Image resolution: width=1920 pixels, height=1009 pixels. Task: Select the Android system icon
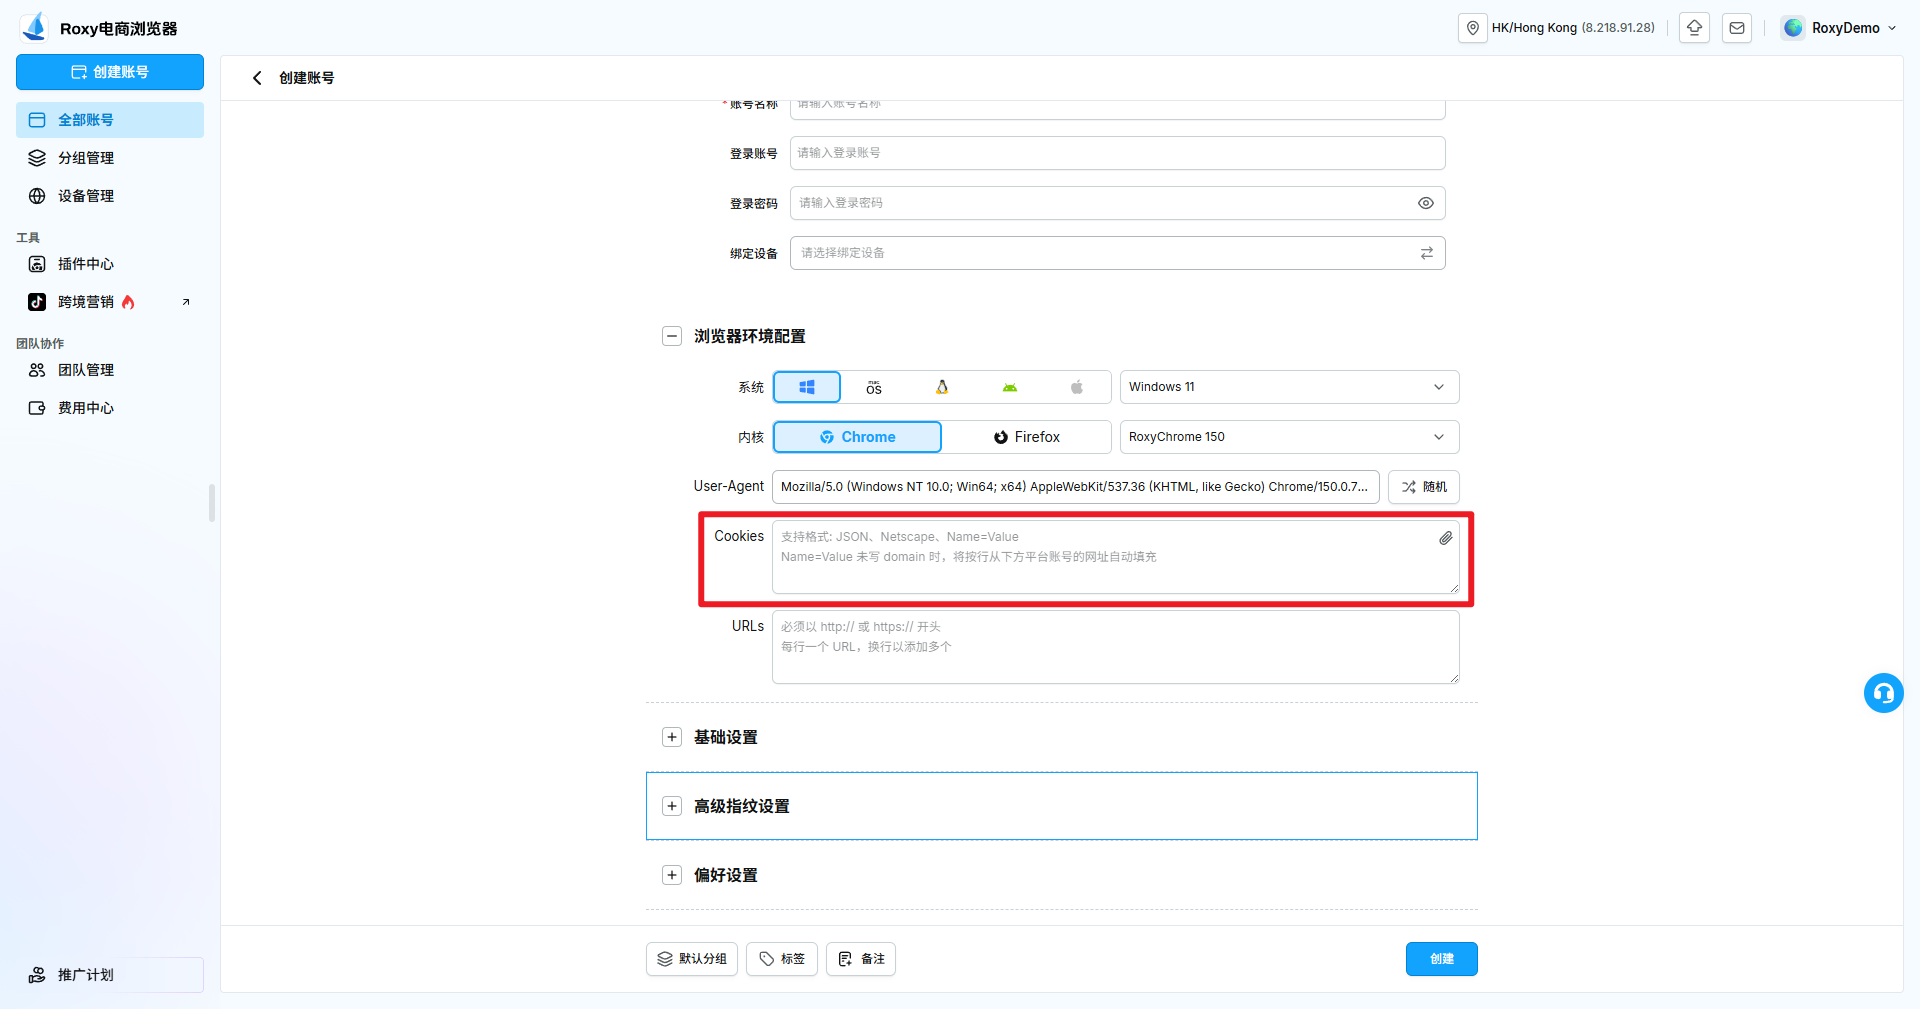(1010, 387)
